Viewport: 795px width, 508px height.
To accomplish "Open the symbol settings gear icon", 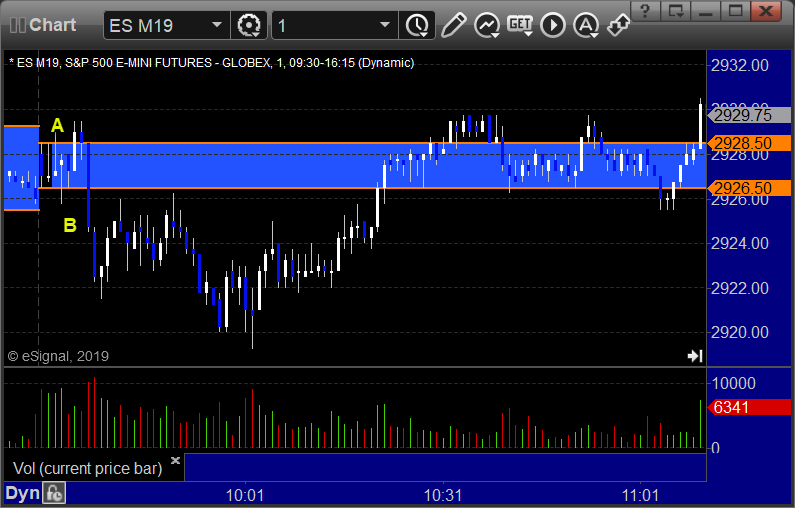I will pos(249,25).
